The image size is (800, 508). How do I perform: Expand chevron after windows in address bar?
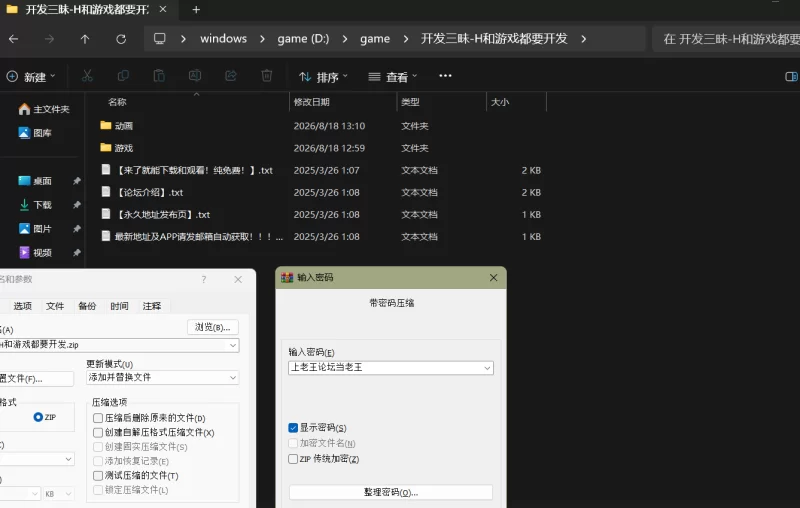coord(262,39)
